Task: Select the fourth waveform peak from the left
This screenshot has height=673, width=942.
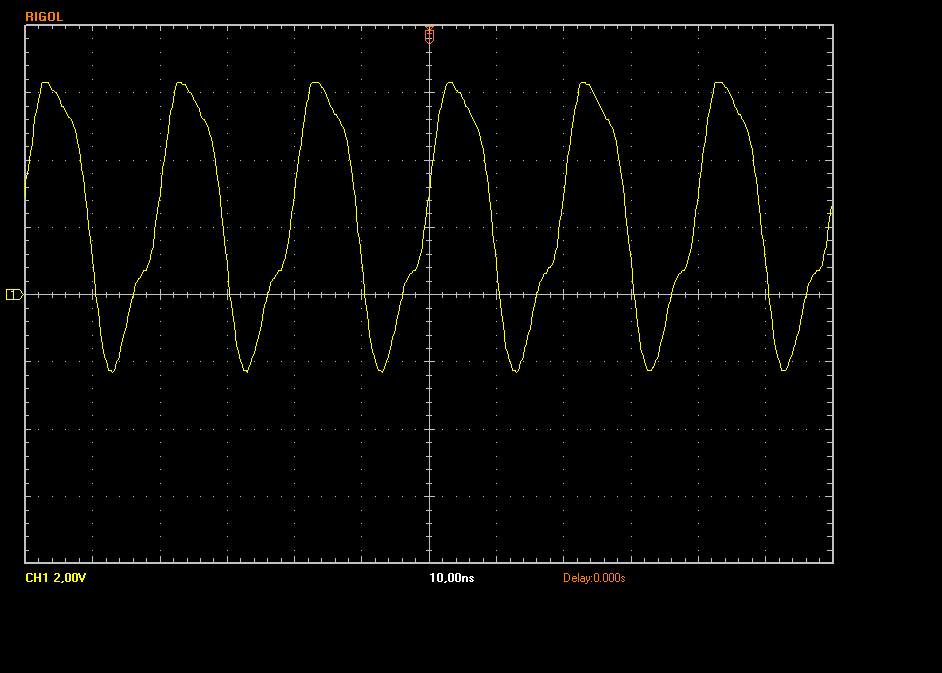Action: pyautogui.click(x=450, y=83)
